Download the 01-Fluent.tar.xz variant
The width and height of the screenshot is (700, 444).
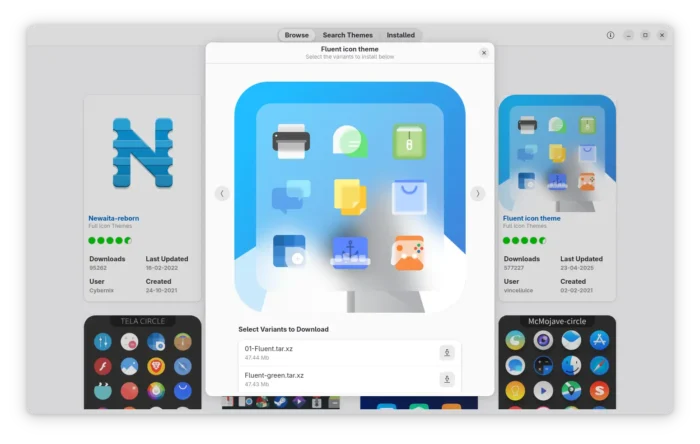[x=447, y=353]
